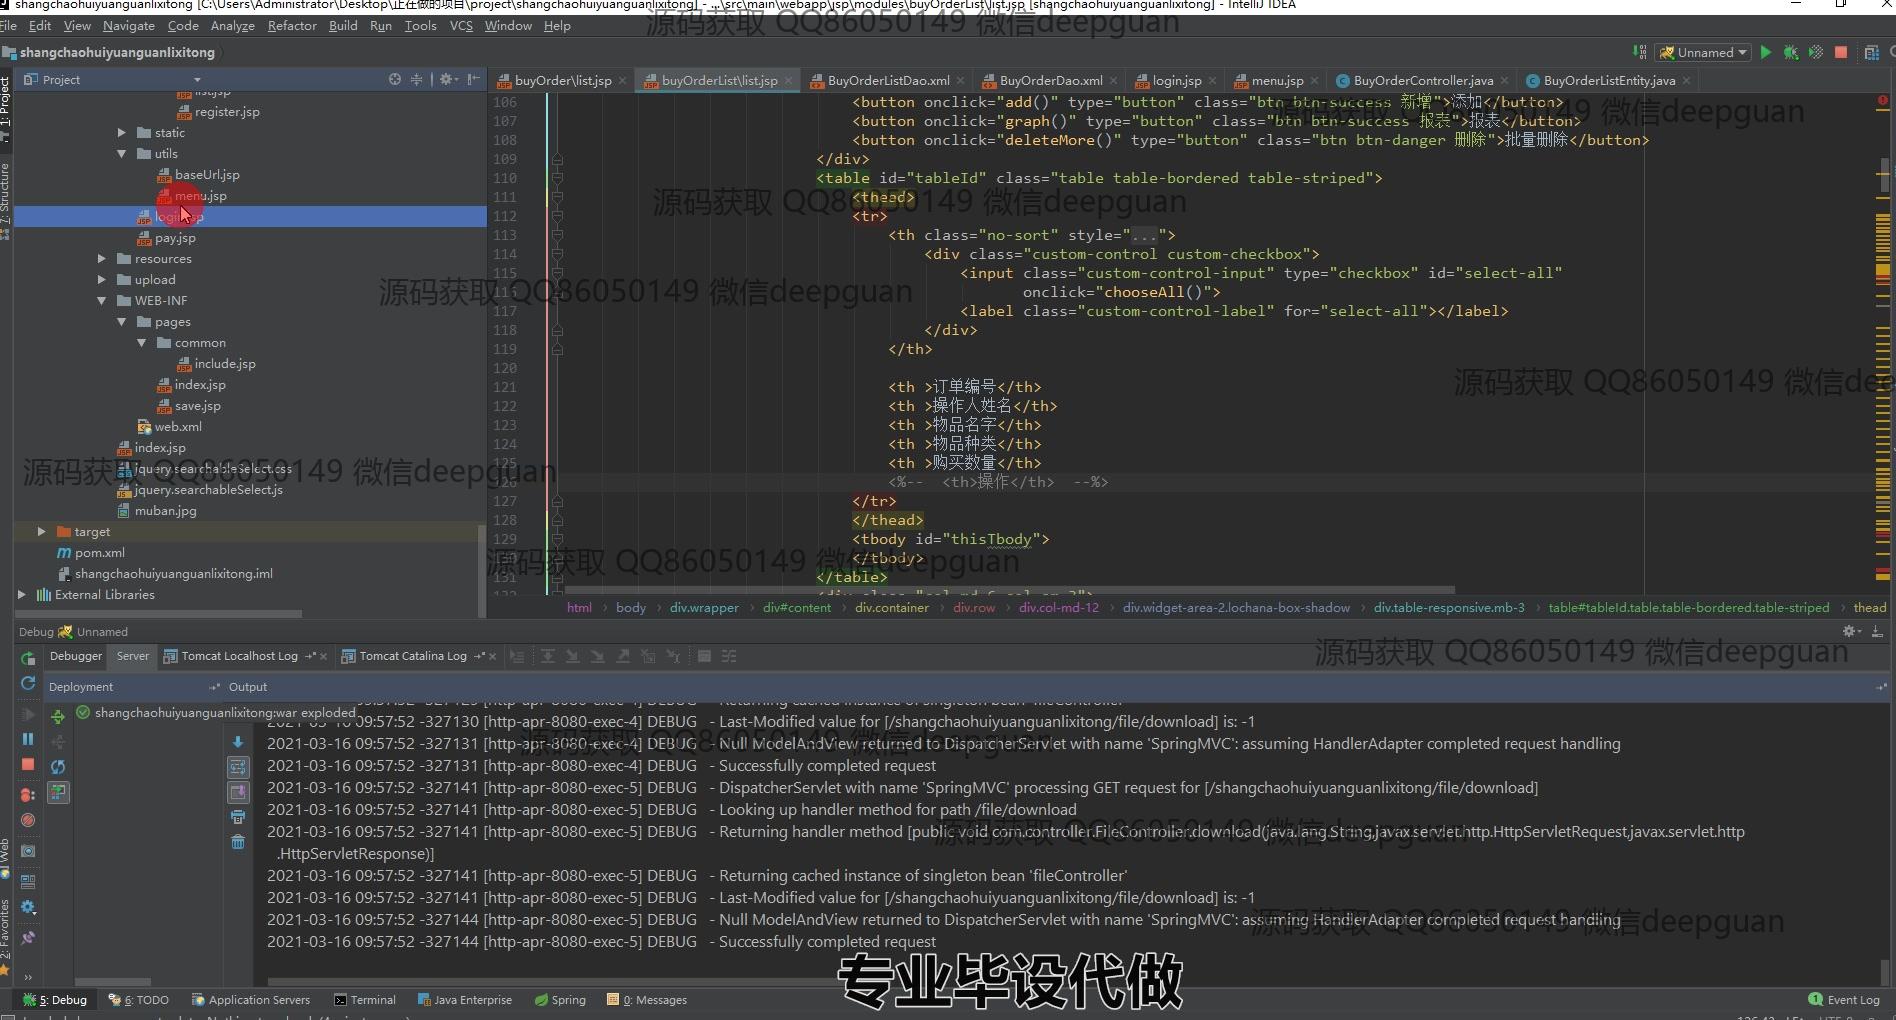This screenshot has height=1020, width=1896.
Task: Switch to the BuyOrderController.java editor tab
Action: (1422, 80)
